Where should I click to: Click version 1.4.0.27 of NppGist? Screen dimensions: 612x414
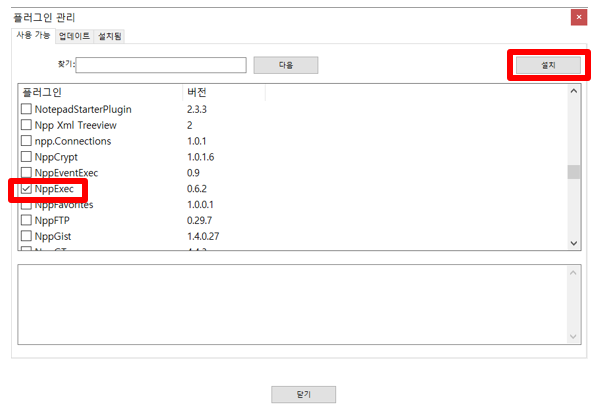click(203, 236)
